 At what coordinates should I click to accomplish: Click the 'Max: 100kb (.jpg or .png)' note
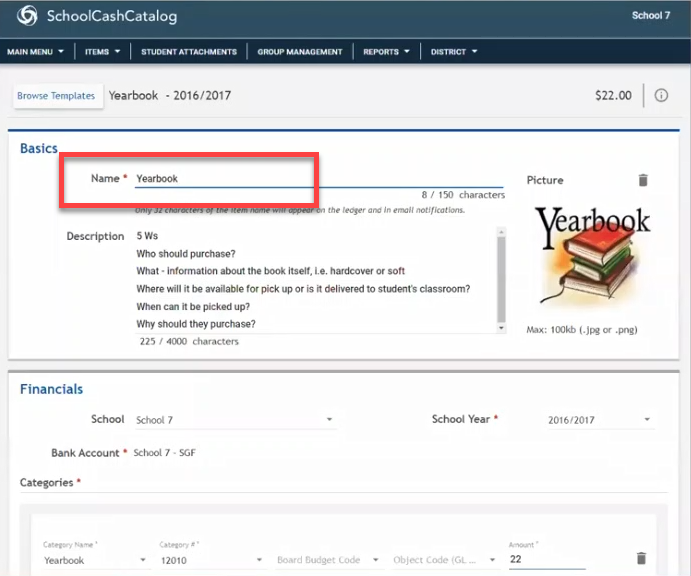[582, 330]
